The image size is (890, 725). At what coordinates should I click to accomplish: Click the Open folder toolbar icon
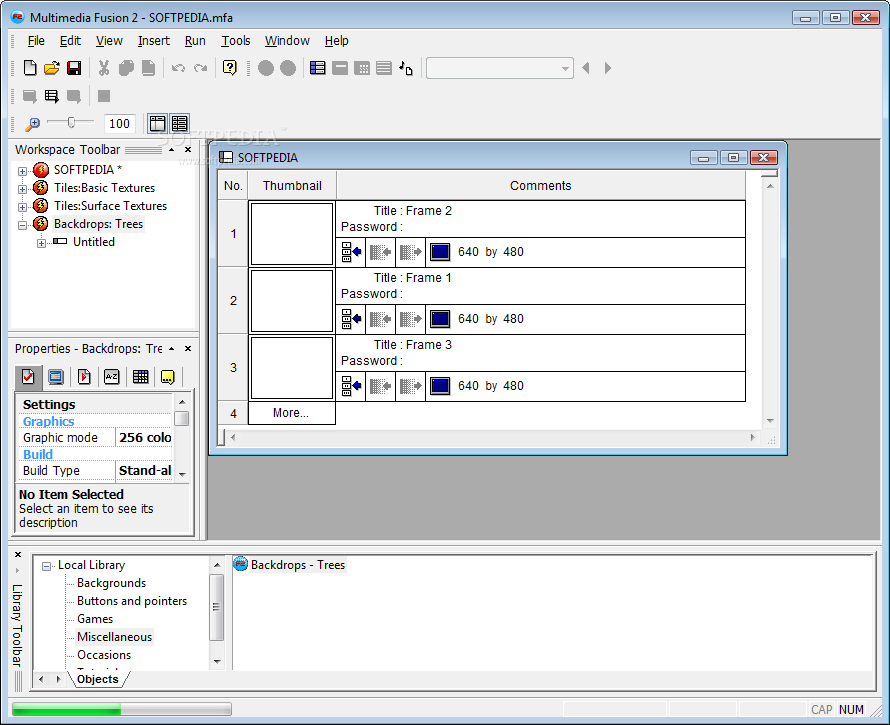pyautogui.click(x=52, y=68)
